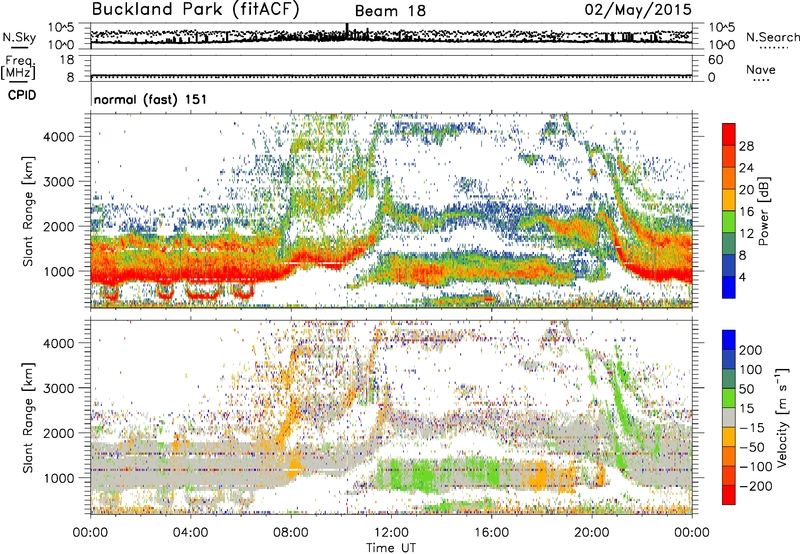Viewport: 800px width, 554px height.
Task: Click the "Buckland Park (fitACF)" plot title
Action: (195, 9)
